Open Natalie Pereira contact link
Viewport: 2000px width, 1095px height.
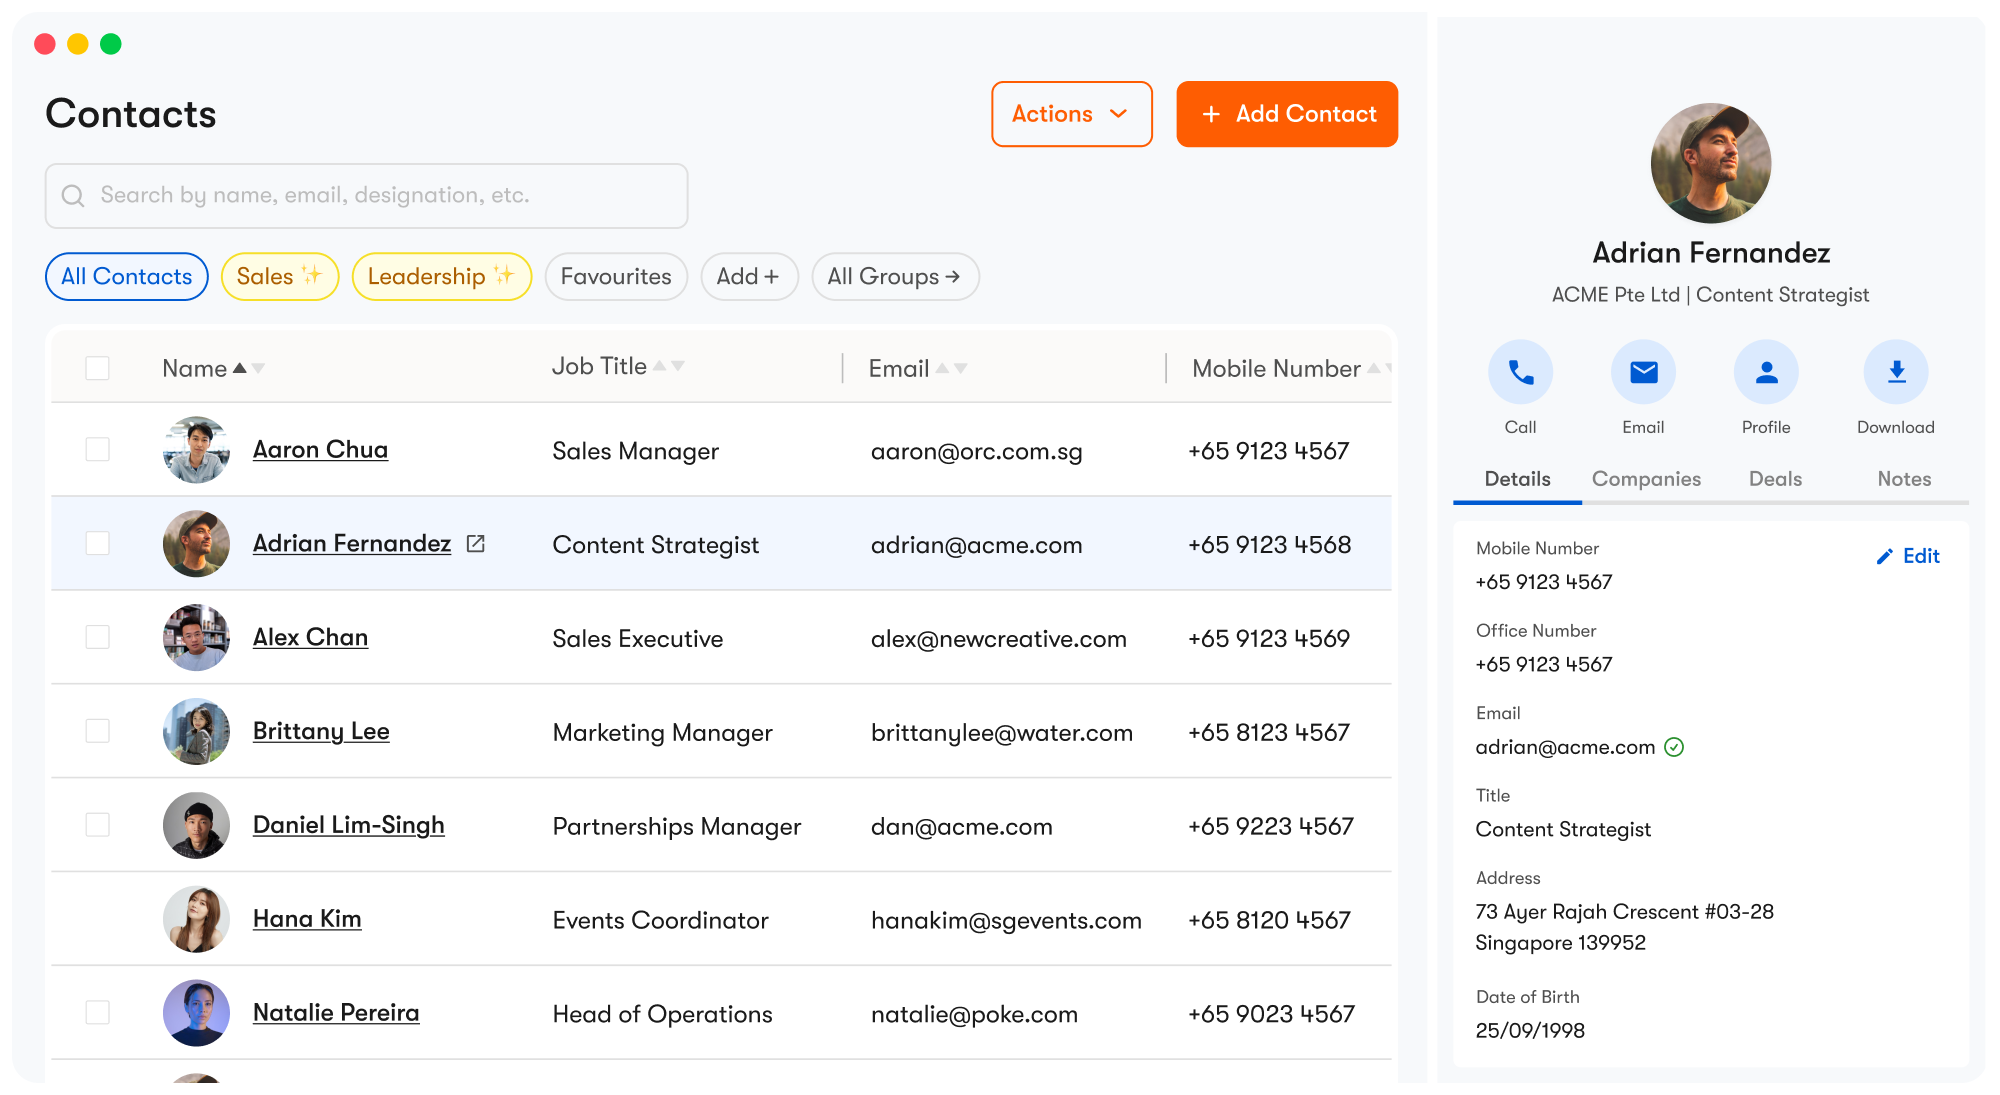click(x=336, y=1013)
